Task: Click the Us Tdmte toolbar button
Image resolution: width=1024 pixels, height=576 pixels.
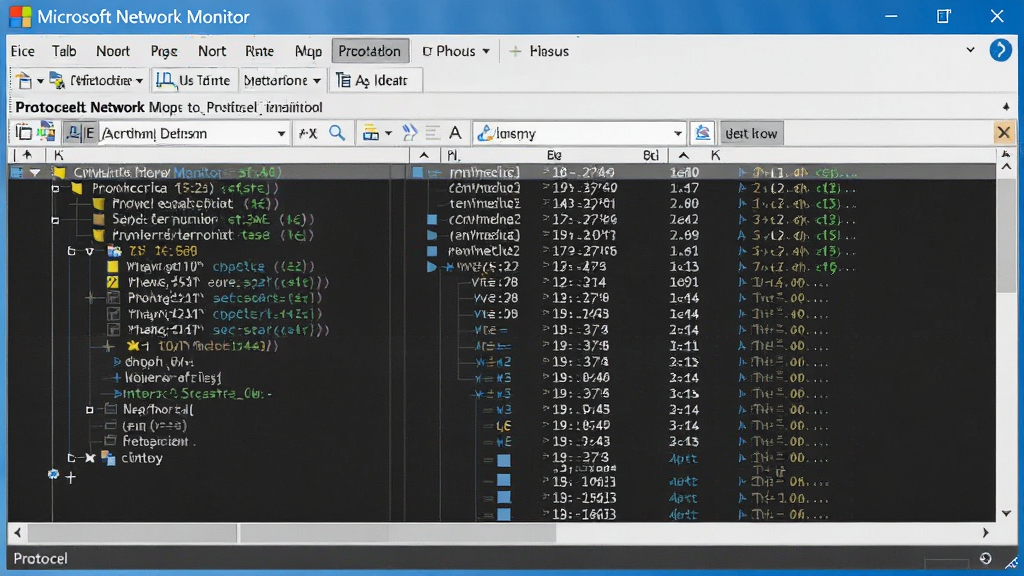Action: point(194,80)
